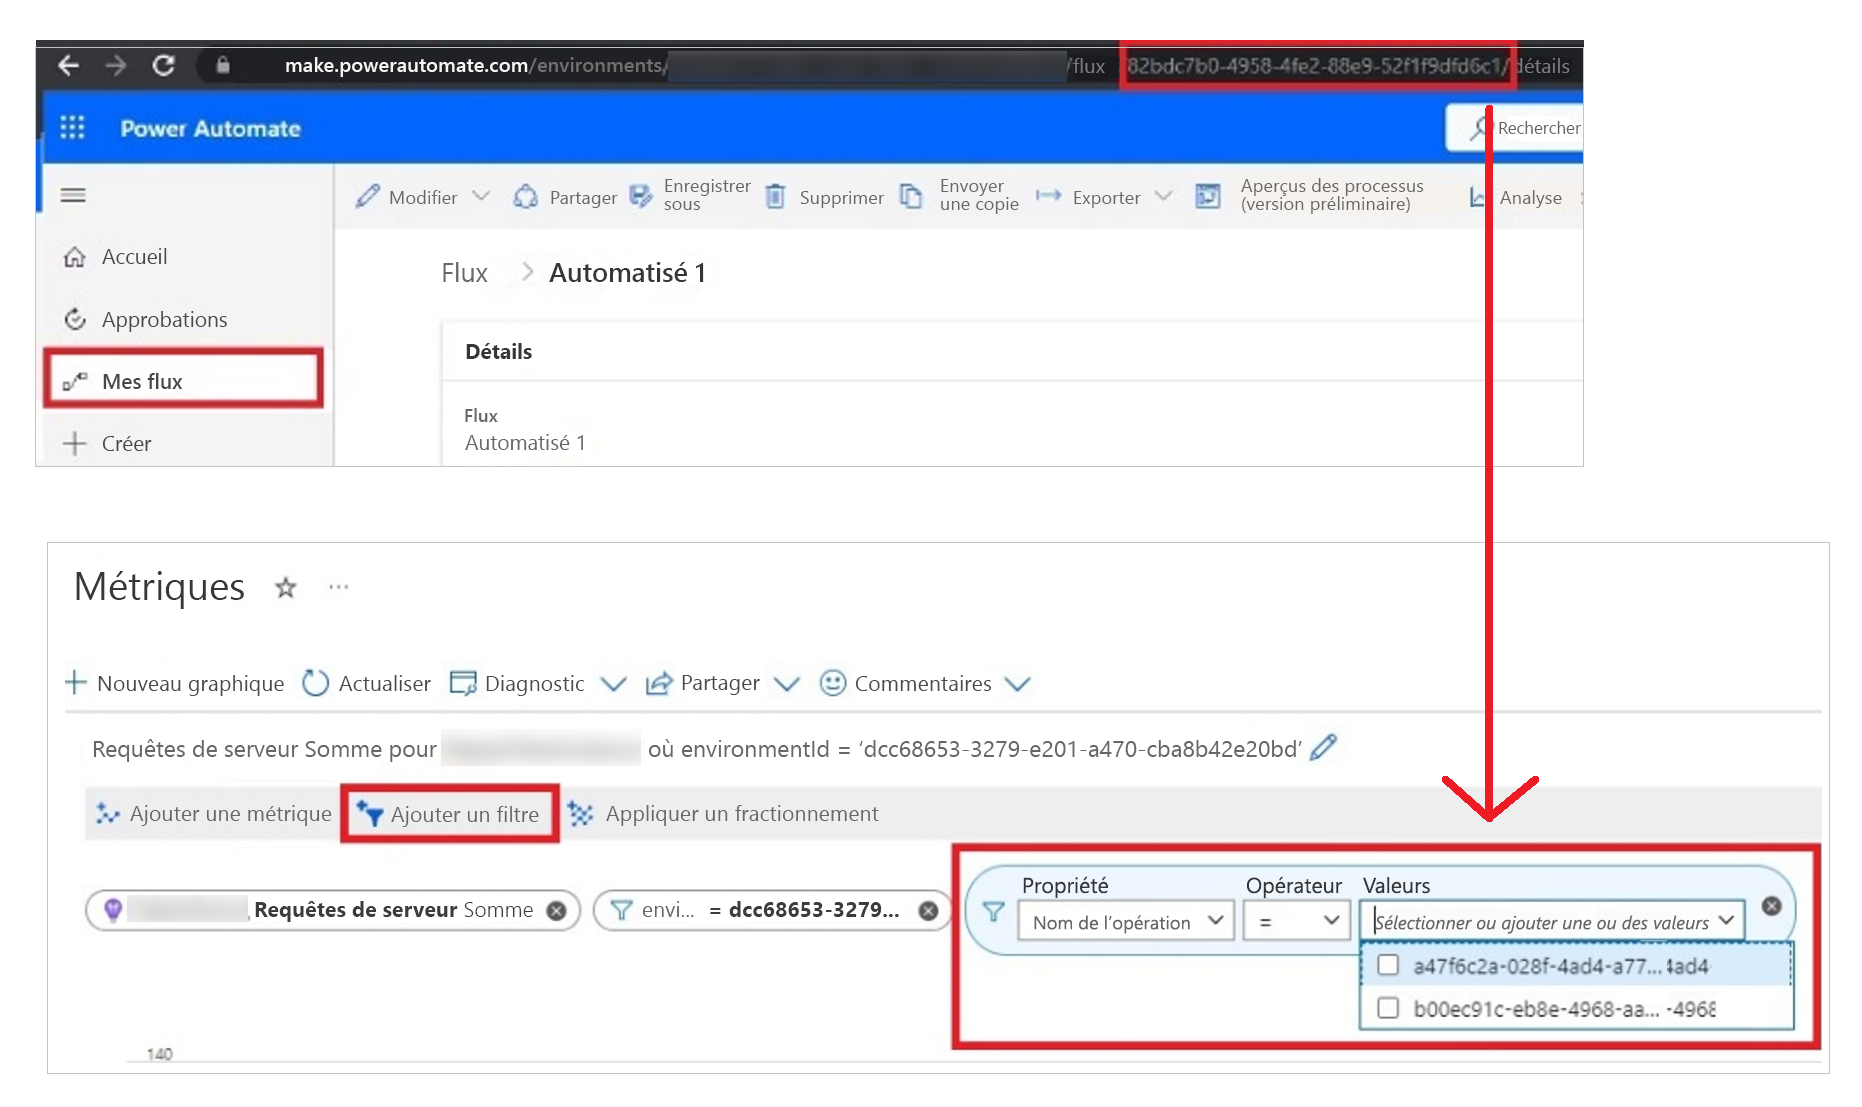Click Ajouter une métrique button

click(x=213, y=814)
